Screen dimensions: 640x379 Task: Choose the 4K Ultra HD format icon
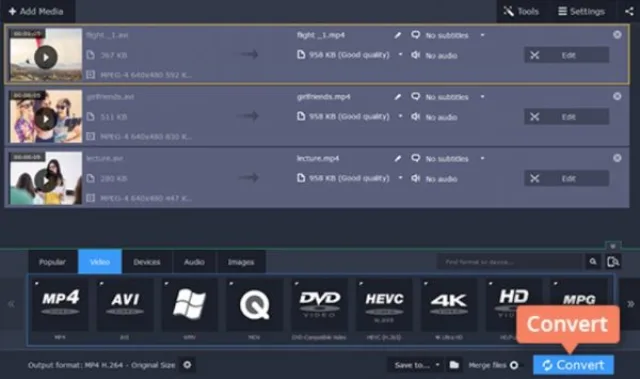coord(449,305)
